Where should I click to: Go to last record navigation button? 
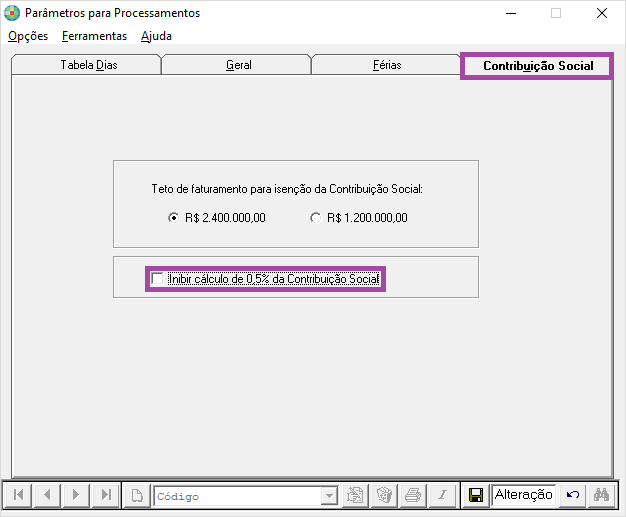106,495
